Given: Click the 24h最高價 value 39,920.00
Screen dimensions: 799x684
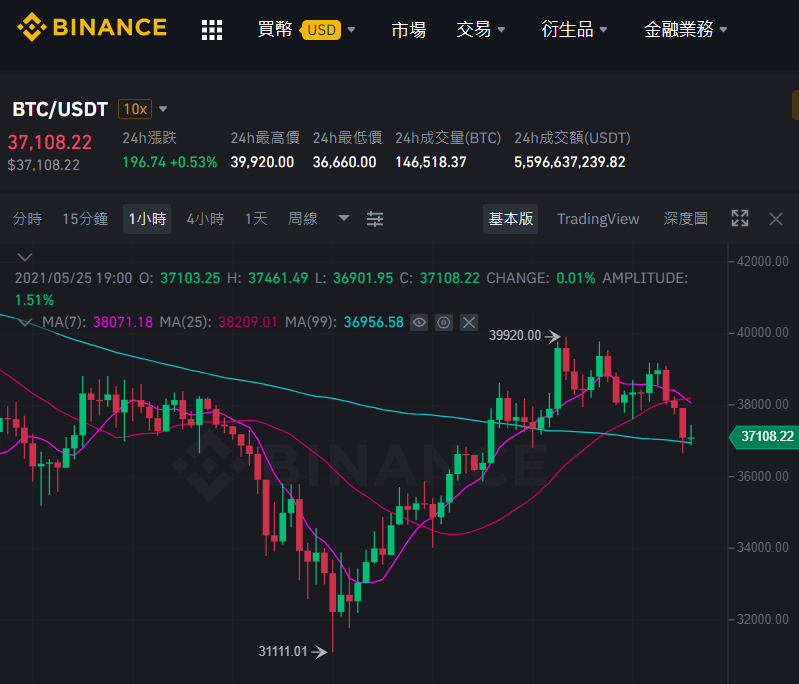Looking at the screenshot, I should click(262, 162).
